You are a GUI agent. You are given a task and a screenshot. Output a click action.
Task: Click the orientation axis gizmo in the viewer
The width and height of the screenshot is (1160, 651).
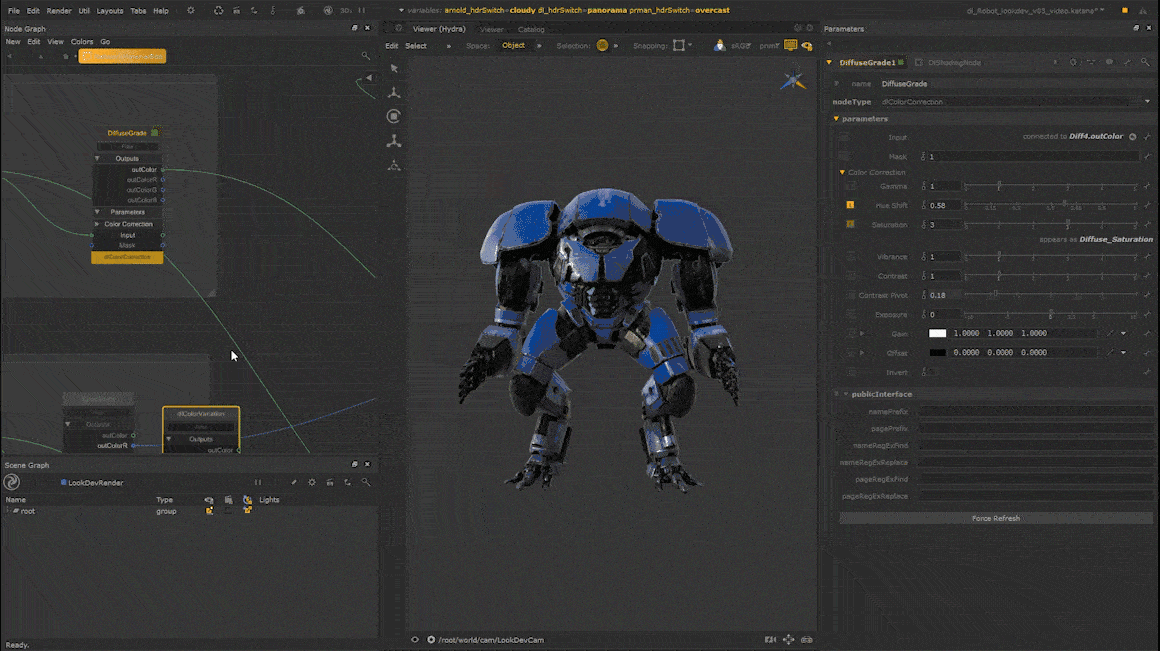pyautogui.click(x=792, y=81)
